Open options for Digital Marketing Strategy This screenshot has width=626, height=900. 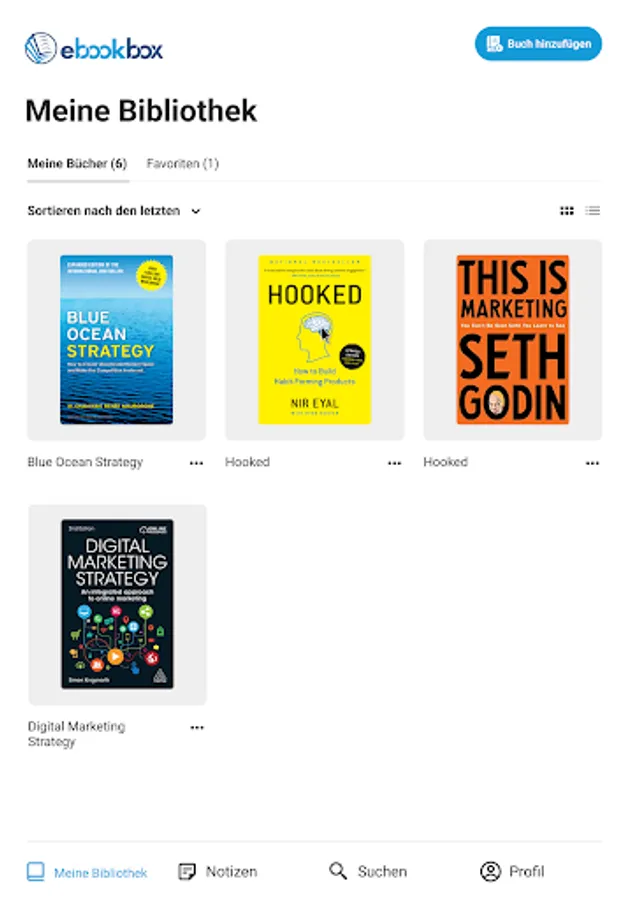(x=197, y=727)
